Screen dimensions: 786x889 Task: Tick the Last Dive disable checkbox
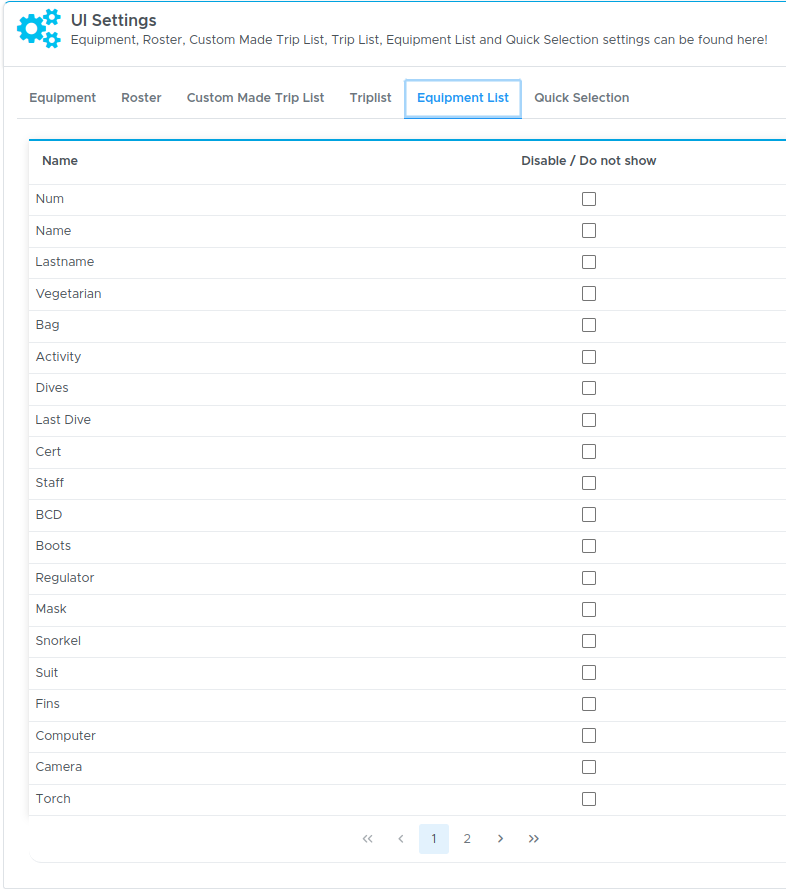tap(589, 420)
